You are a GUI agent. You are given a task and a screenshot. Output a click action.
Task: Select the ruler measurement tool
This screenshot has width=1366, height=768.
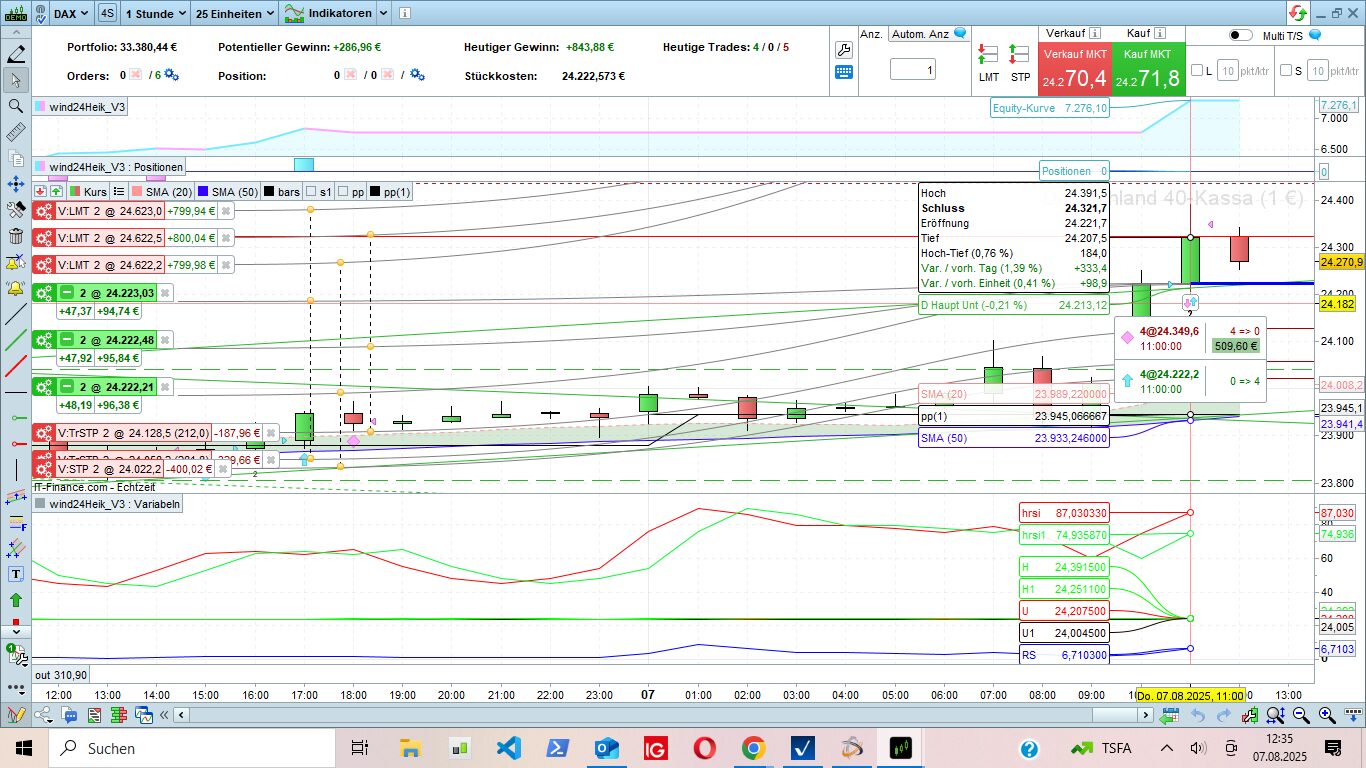pyautogui.click(x=16, y=132)
